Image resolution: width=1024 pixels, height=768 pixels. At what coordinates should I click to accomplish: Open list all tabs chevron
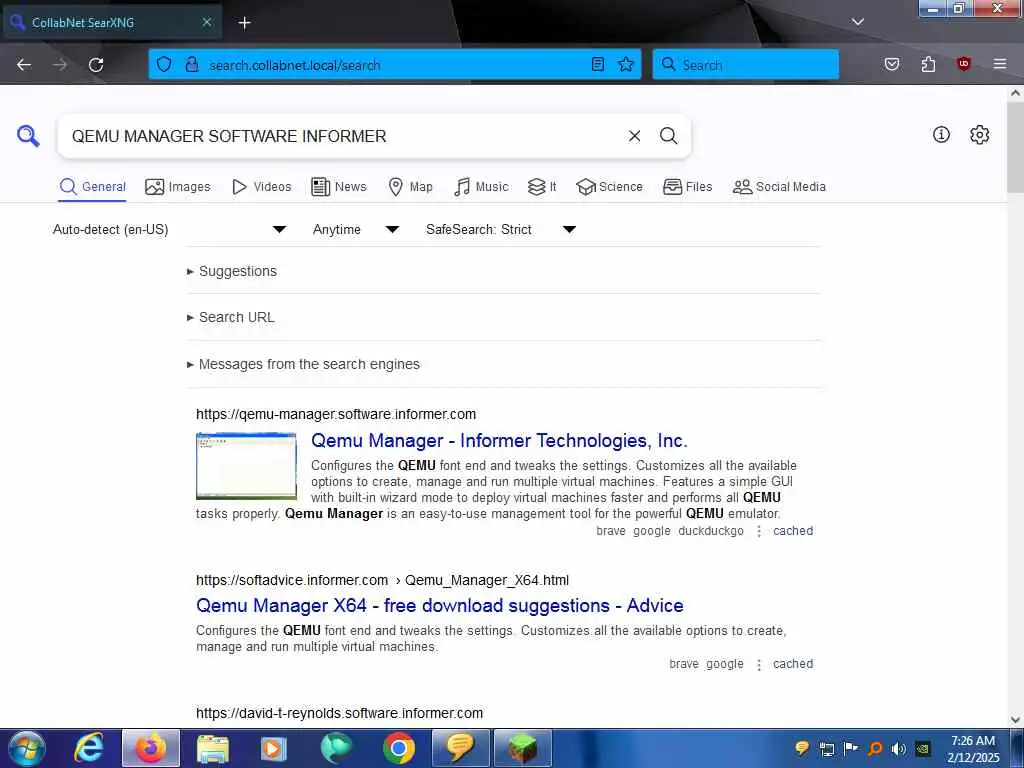point(858,22)
